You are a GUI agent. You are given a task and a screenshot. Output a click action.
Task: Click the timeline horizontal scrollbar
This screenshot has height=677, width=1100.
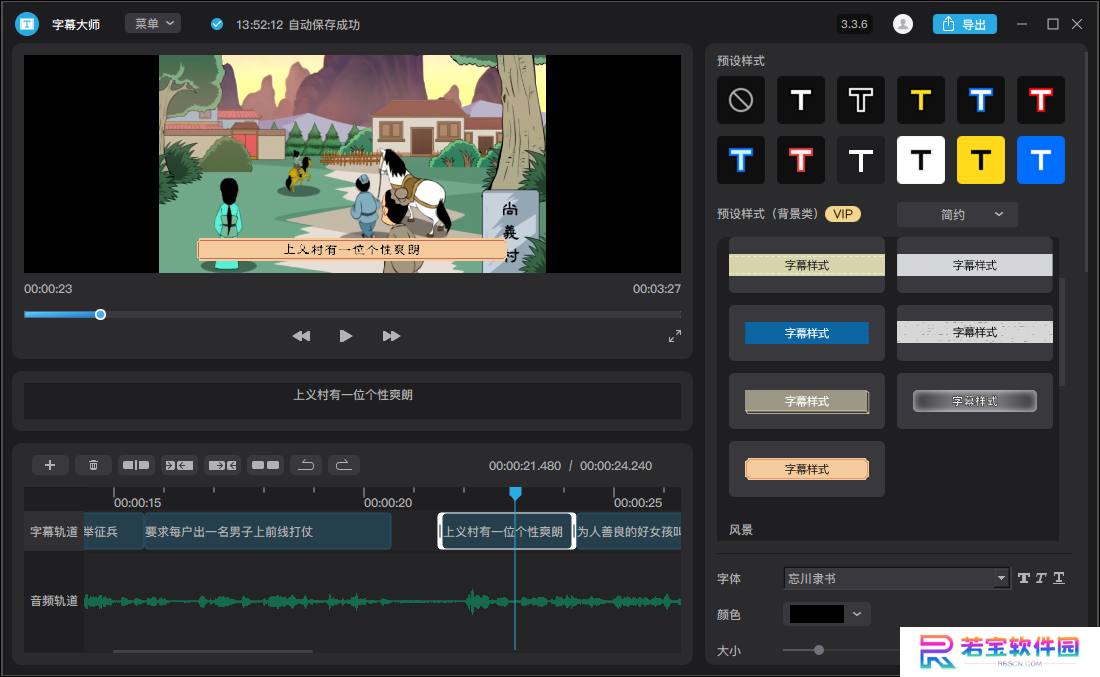click(213, 651)
